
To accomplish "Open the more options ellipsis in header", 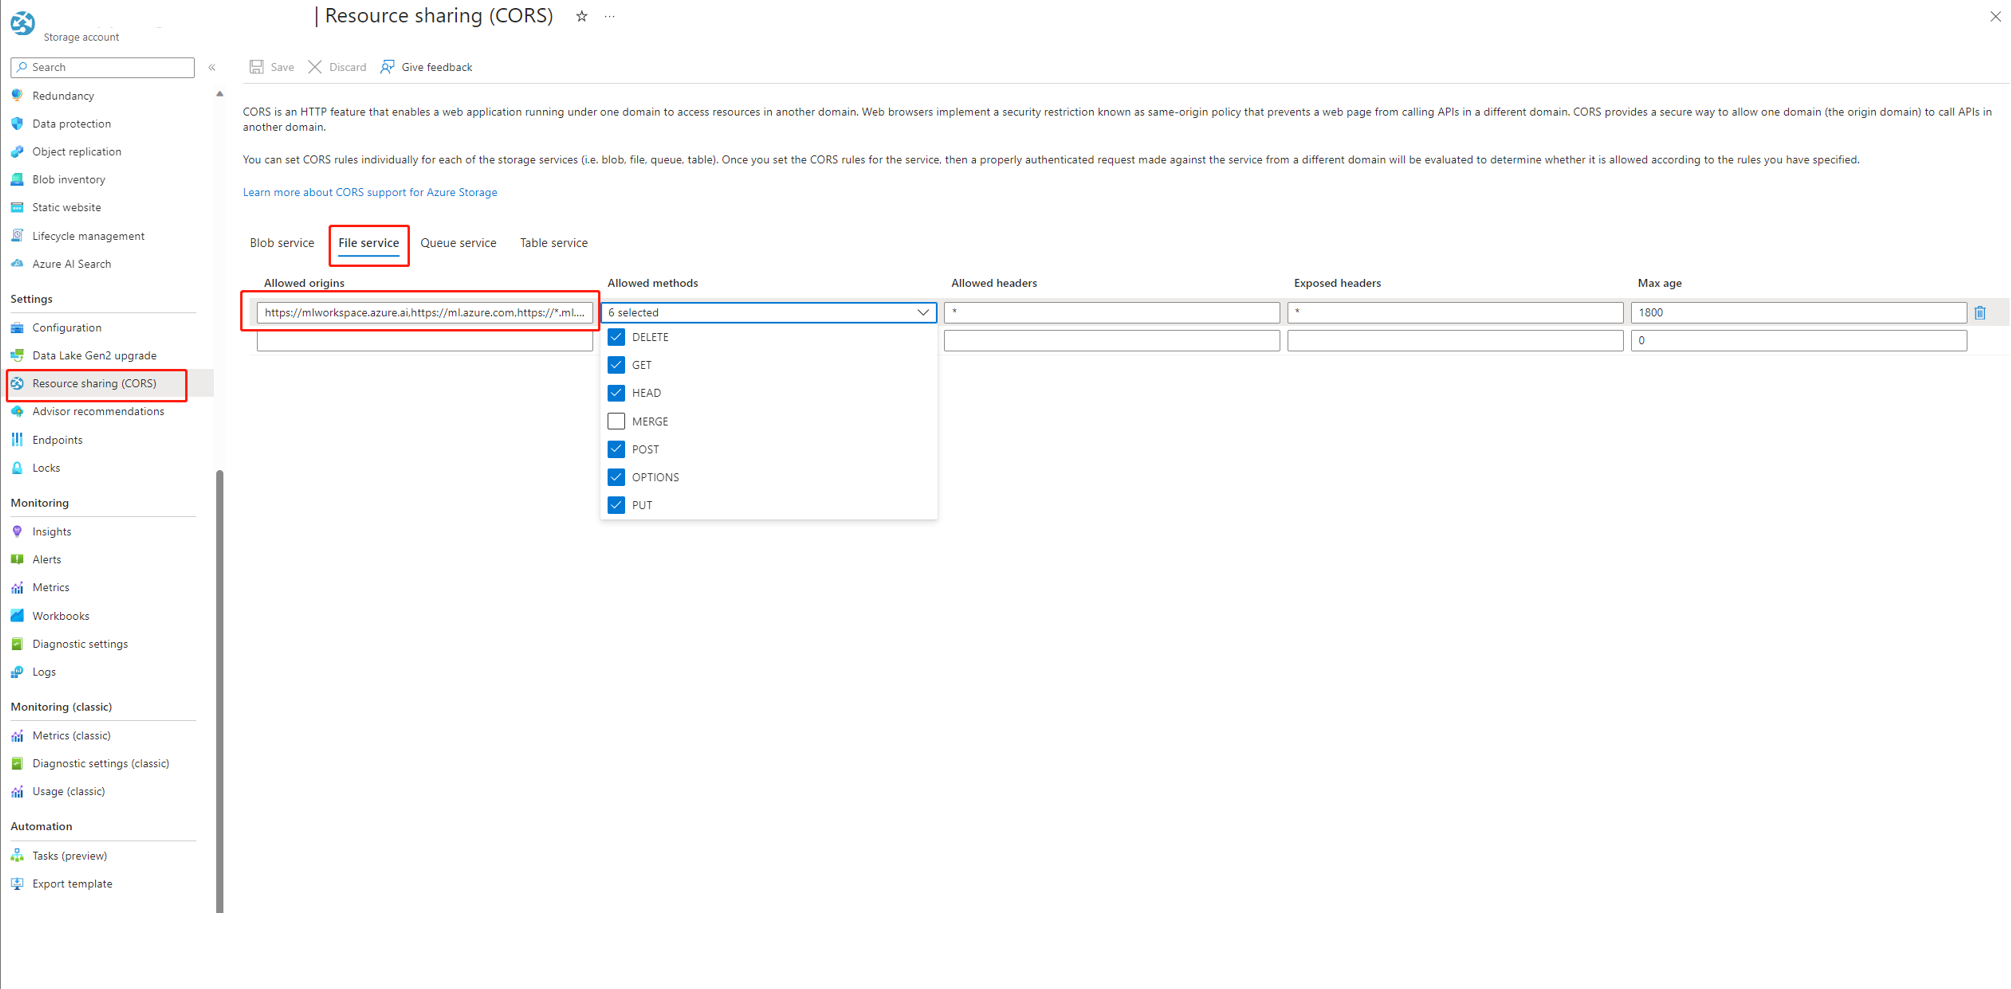I will (x=610, y=16).
